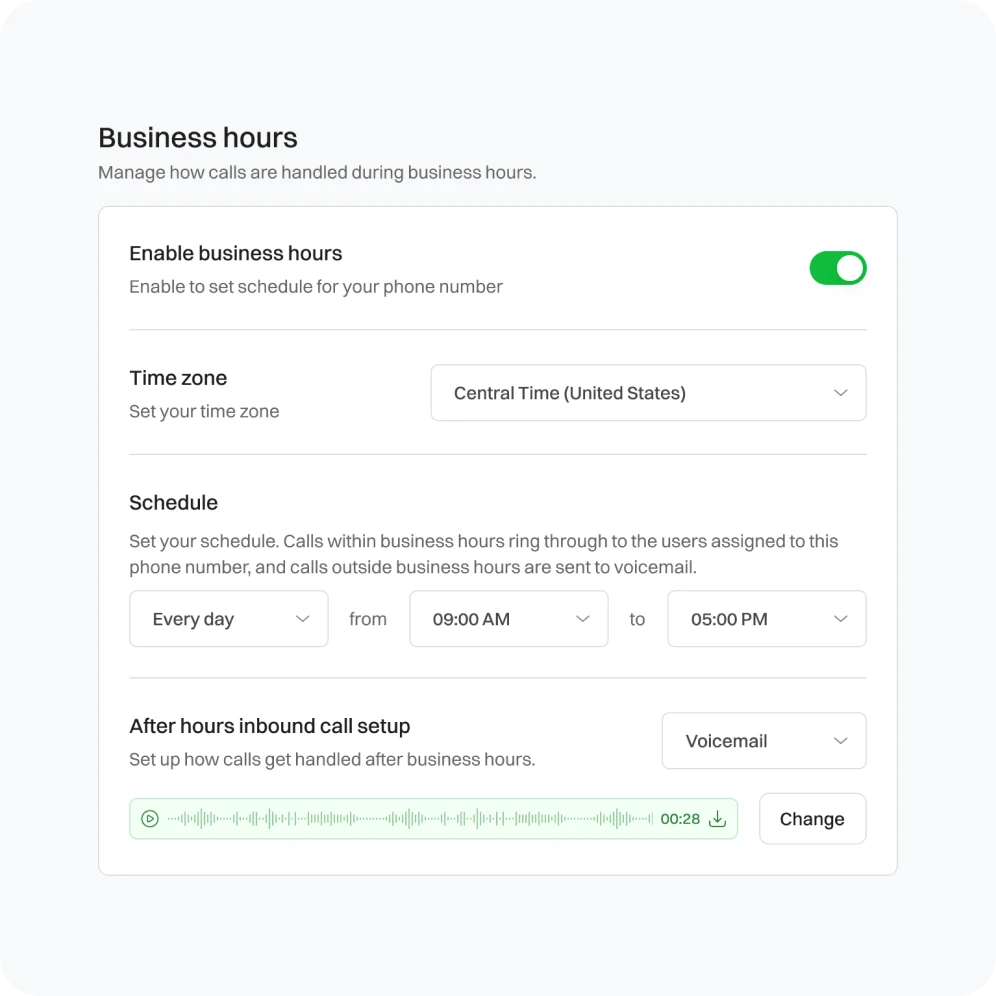This screenshot has height=996, width=996.
Task: Click the Change button
Action: 812,819
